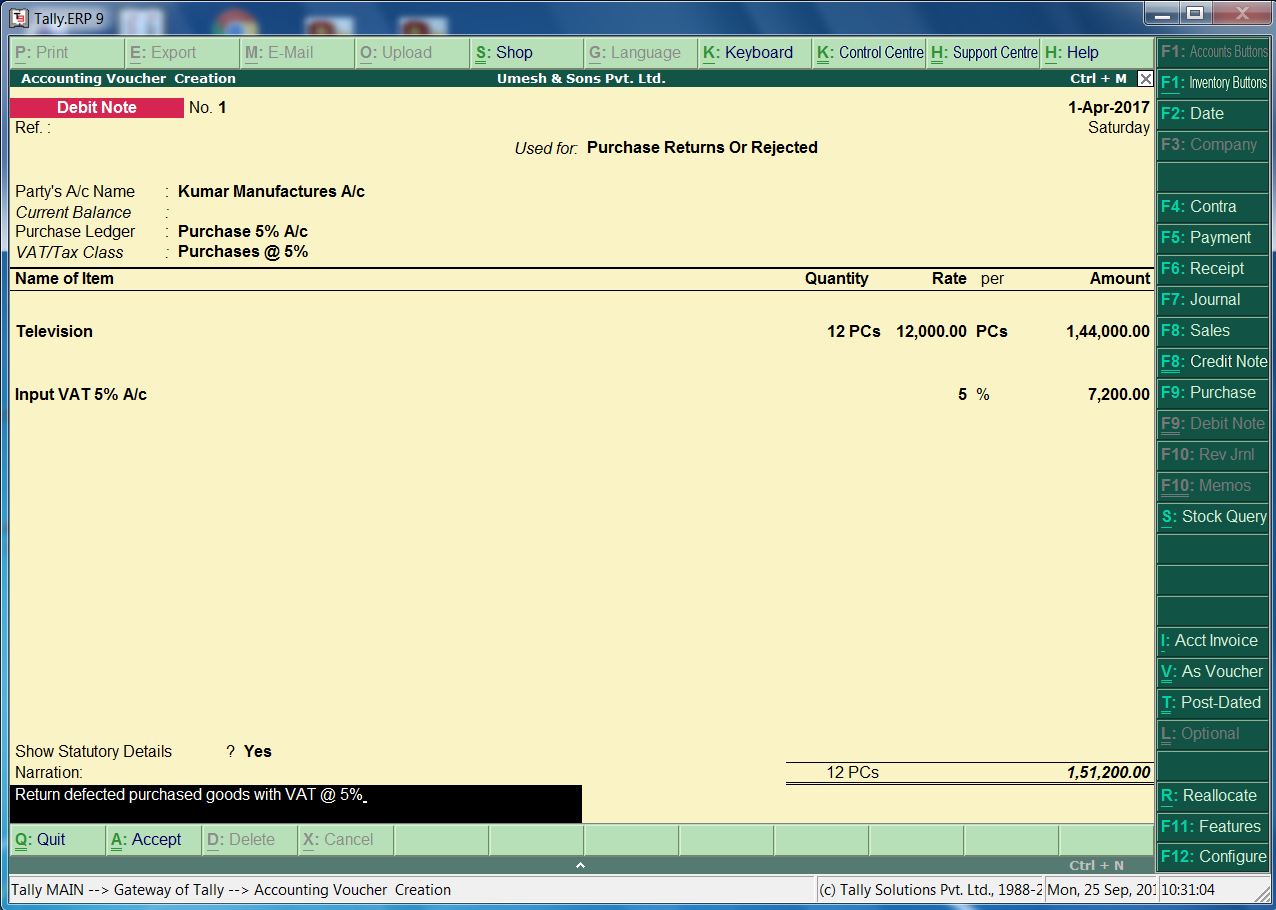Click the Ctrl + N calculator label

1097,865
